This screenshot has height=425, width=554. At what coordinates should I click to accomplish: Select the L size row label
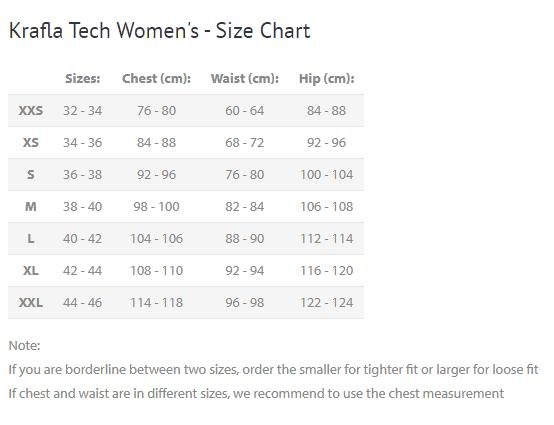31,239
